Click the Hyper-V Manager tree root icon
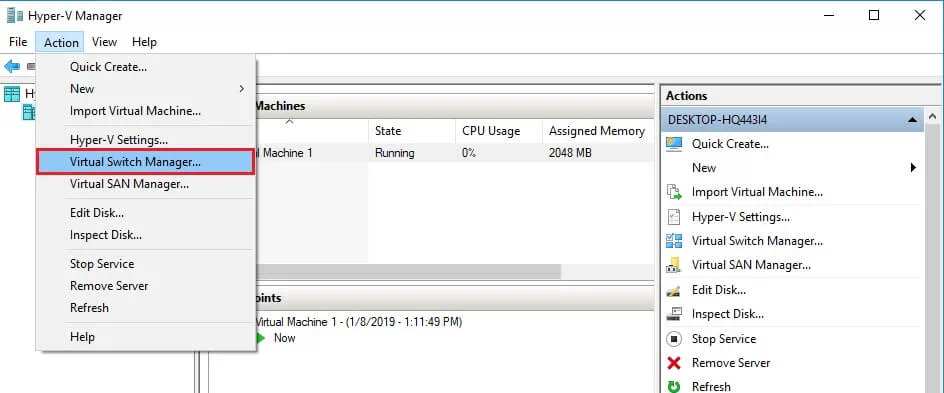 tap(11, 94)
